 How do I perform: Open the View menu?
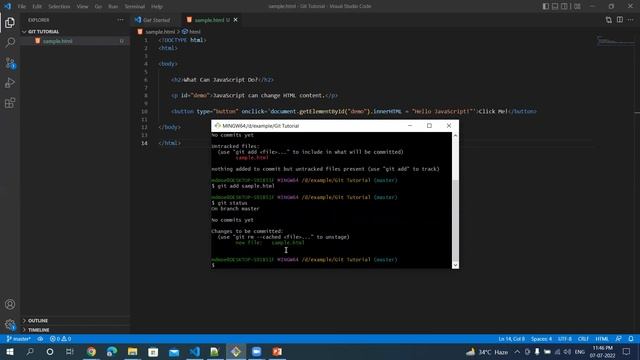click(x=82, y=7)
